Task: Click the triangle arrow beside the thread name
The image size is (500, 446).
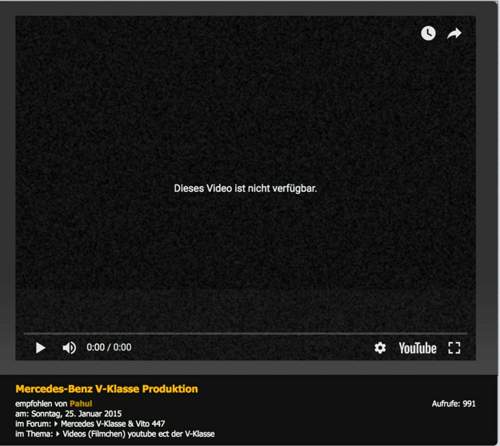Action: [58, 434]
